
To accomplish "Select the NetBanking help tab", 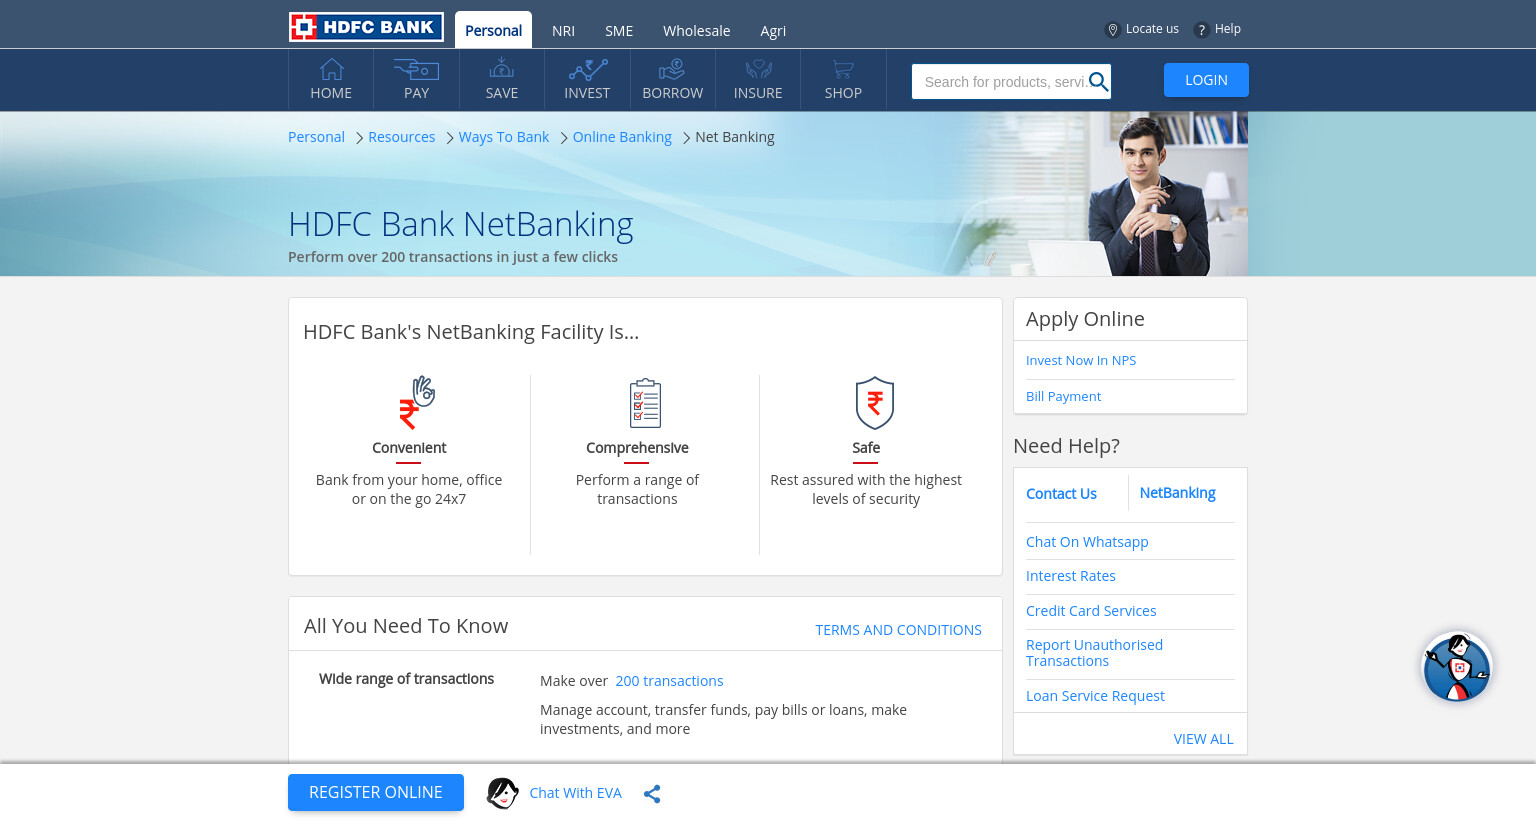I will pos(1177,493).
